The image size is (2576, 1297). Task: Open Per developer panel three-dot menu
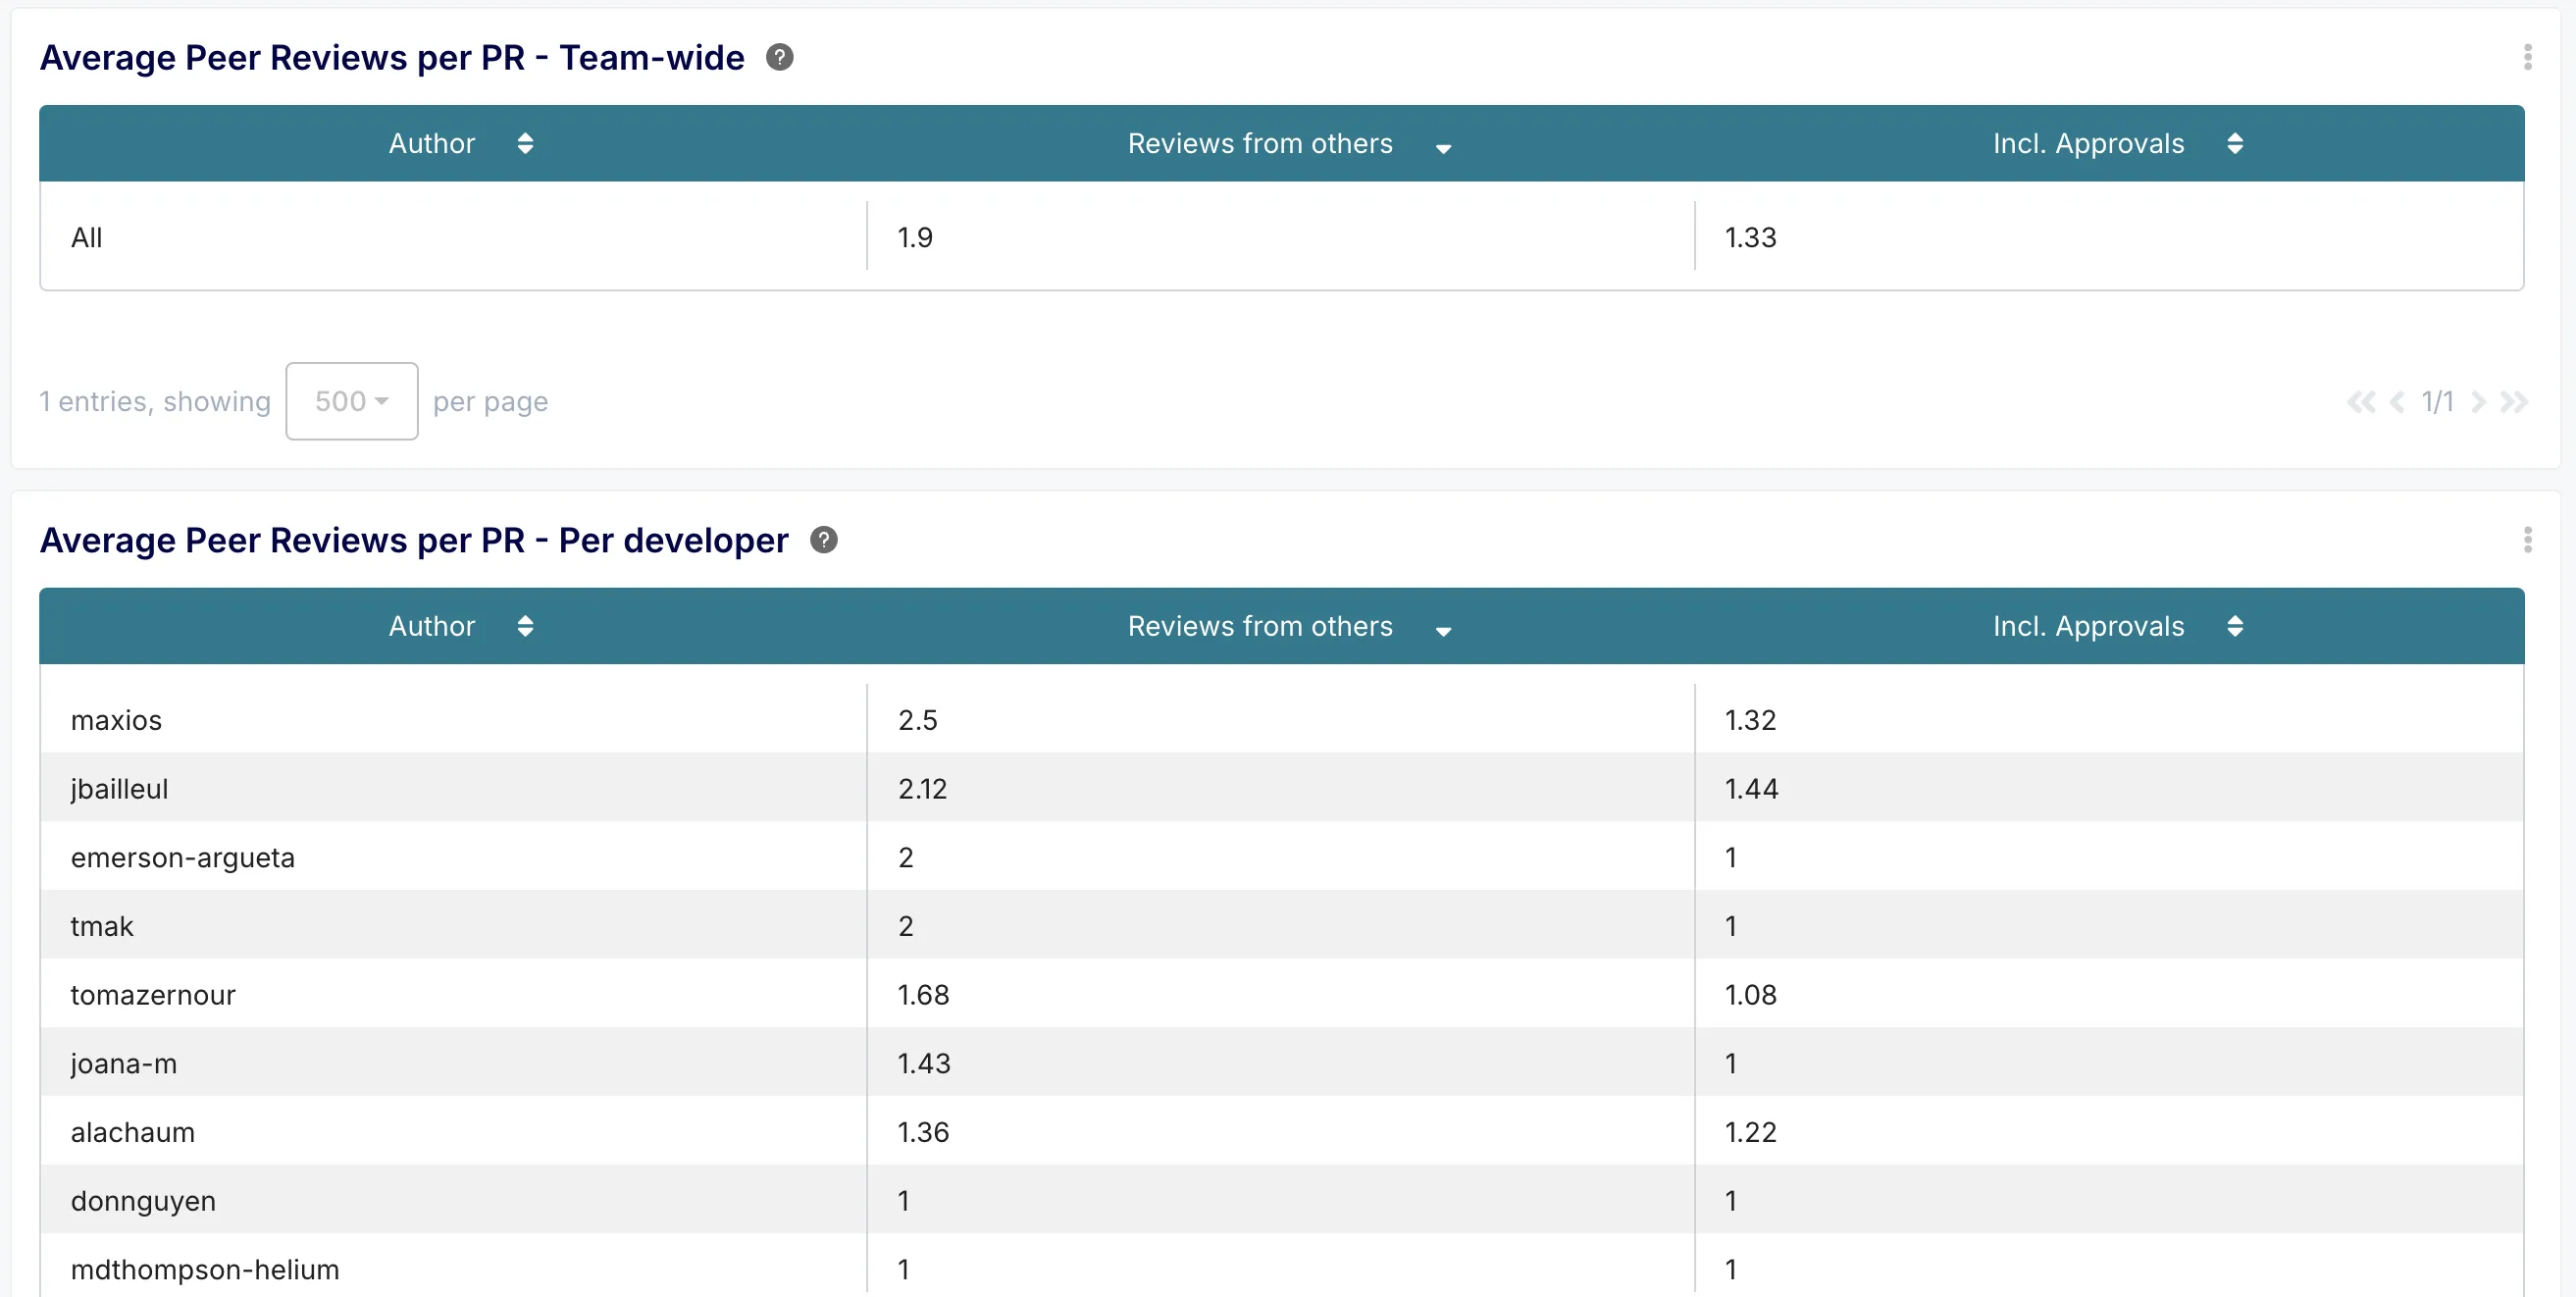(2527, 540)
